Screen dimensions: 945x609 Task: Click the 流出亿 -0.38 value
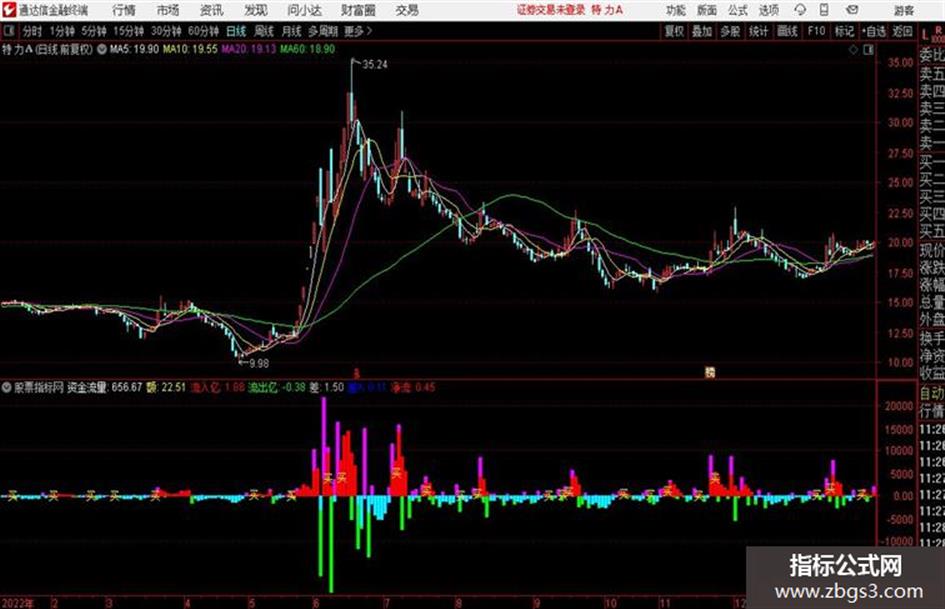(x=277, y=387)
